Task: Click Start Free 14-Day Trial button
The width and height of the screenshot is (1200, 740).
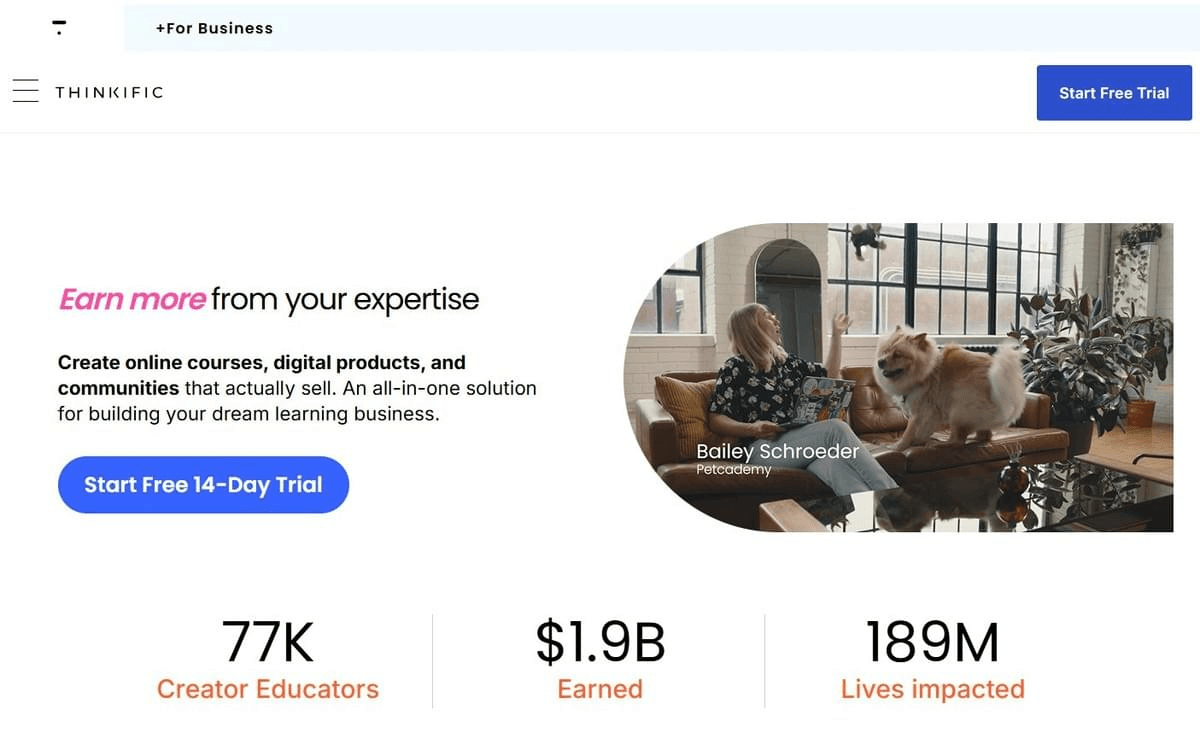Action: pyautogui.click(x=203, y=485)
